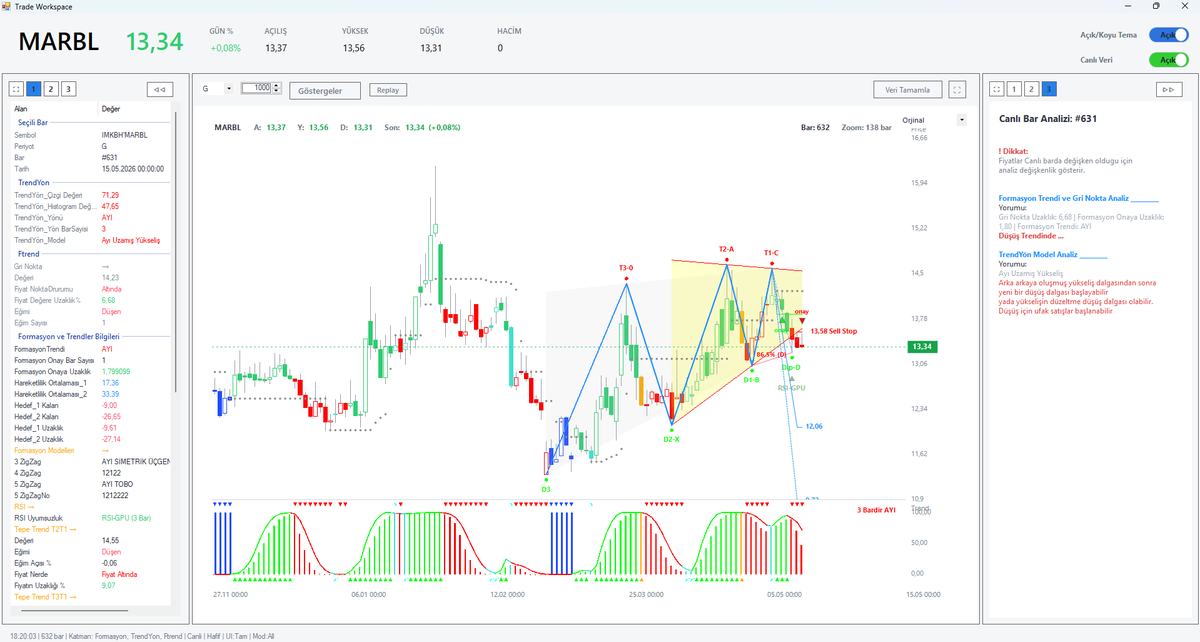
Task: Click the left panel vertical scrollbar
Action: (x=175, y=250)
